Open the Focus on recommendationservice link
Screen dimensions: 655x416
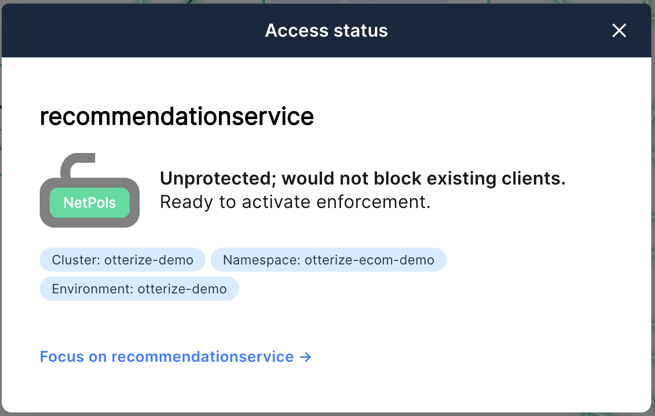175,357
